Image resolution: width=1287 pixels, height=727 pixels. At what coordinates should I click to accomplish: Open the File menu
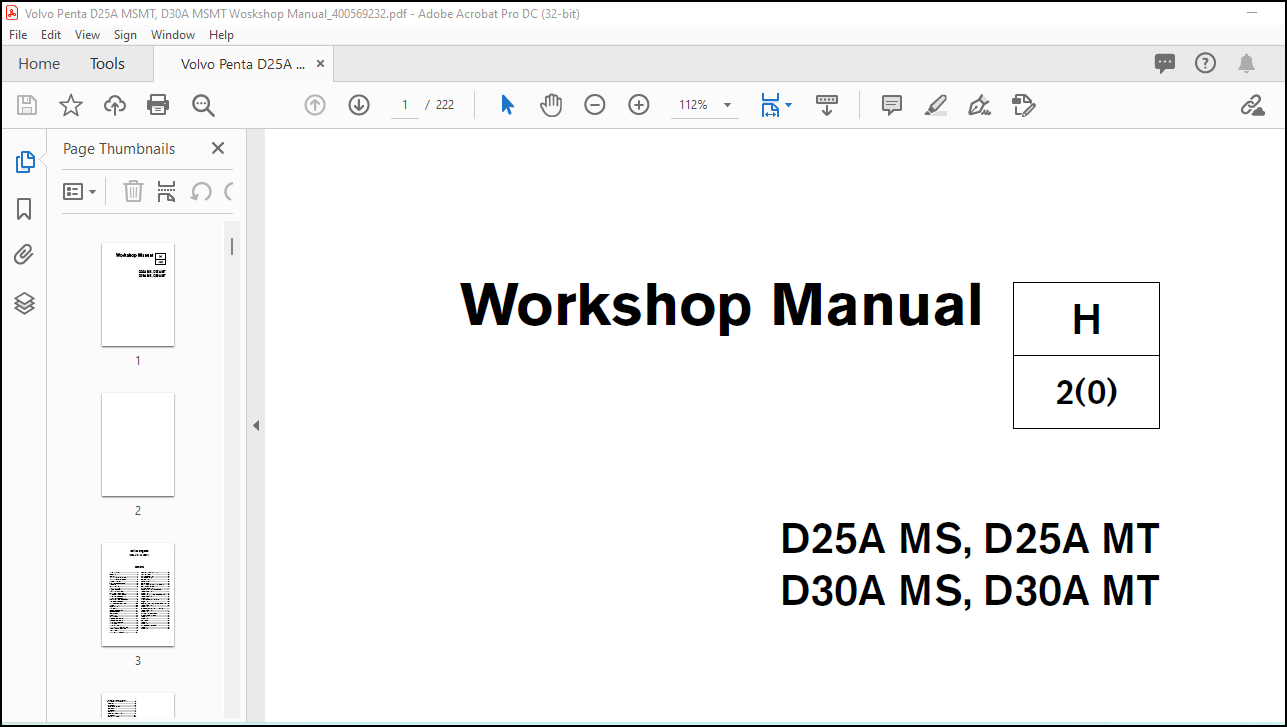click(x=18, y=34)
